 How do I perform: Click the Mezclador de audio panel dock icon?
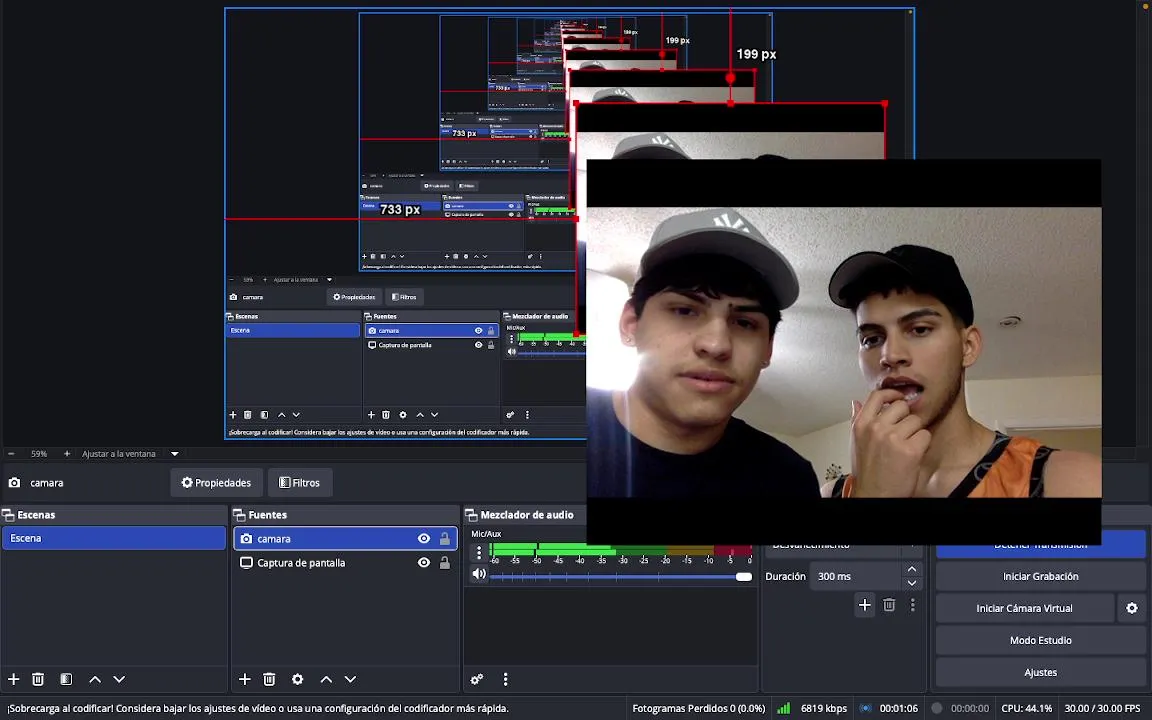click(x=471, y=515)
